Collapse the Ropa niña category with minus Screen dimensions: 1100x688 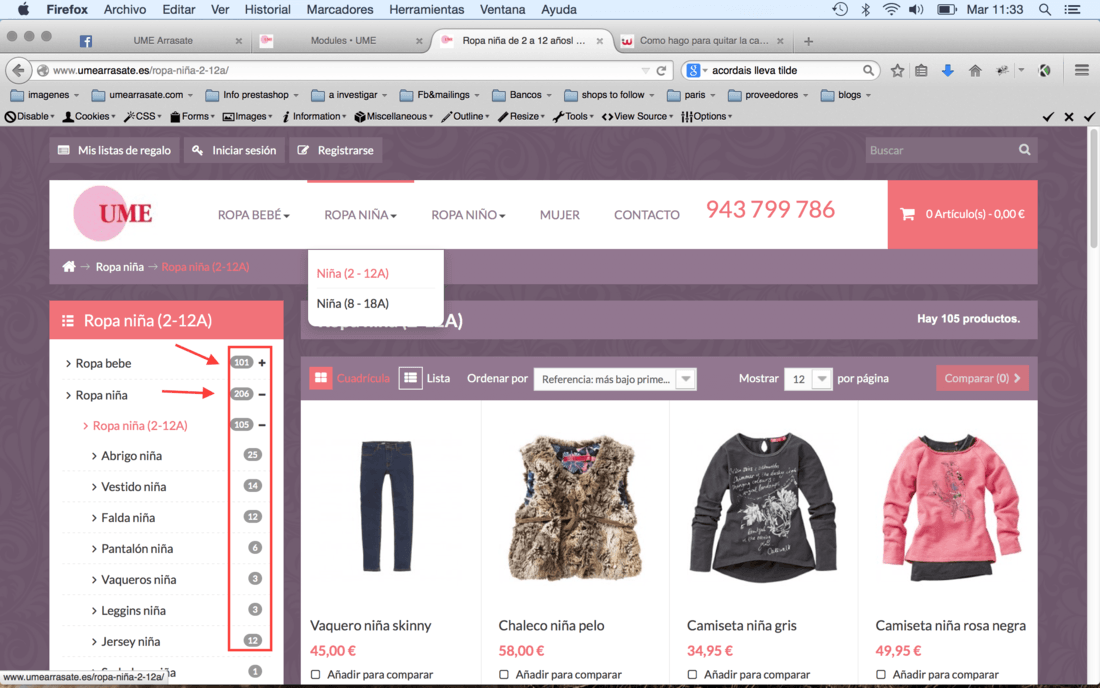pyautogui.click(x=262, y=394)
